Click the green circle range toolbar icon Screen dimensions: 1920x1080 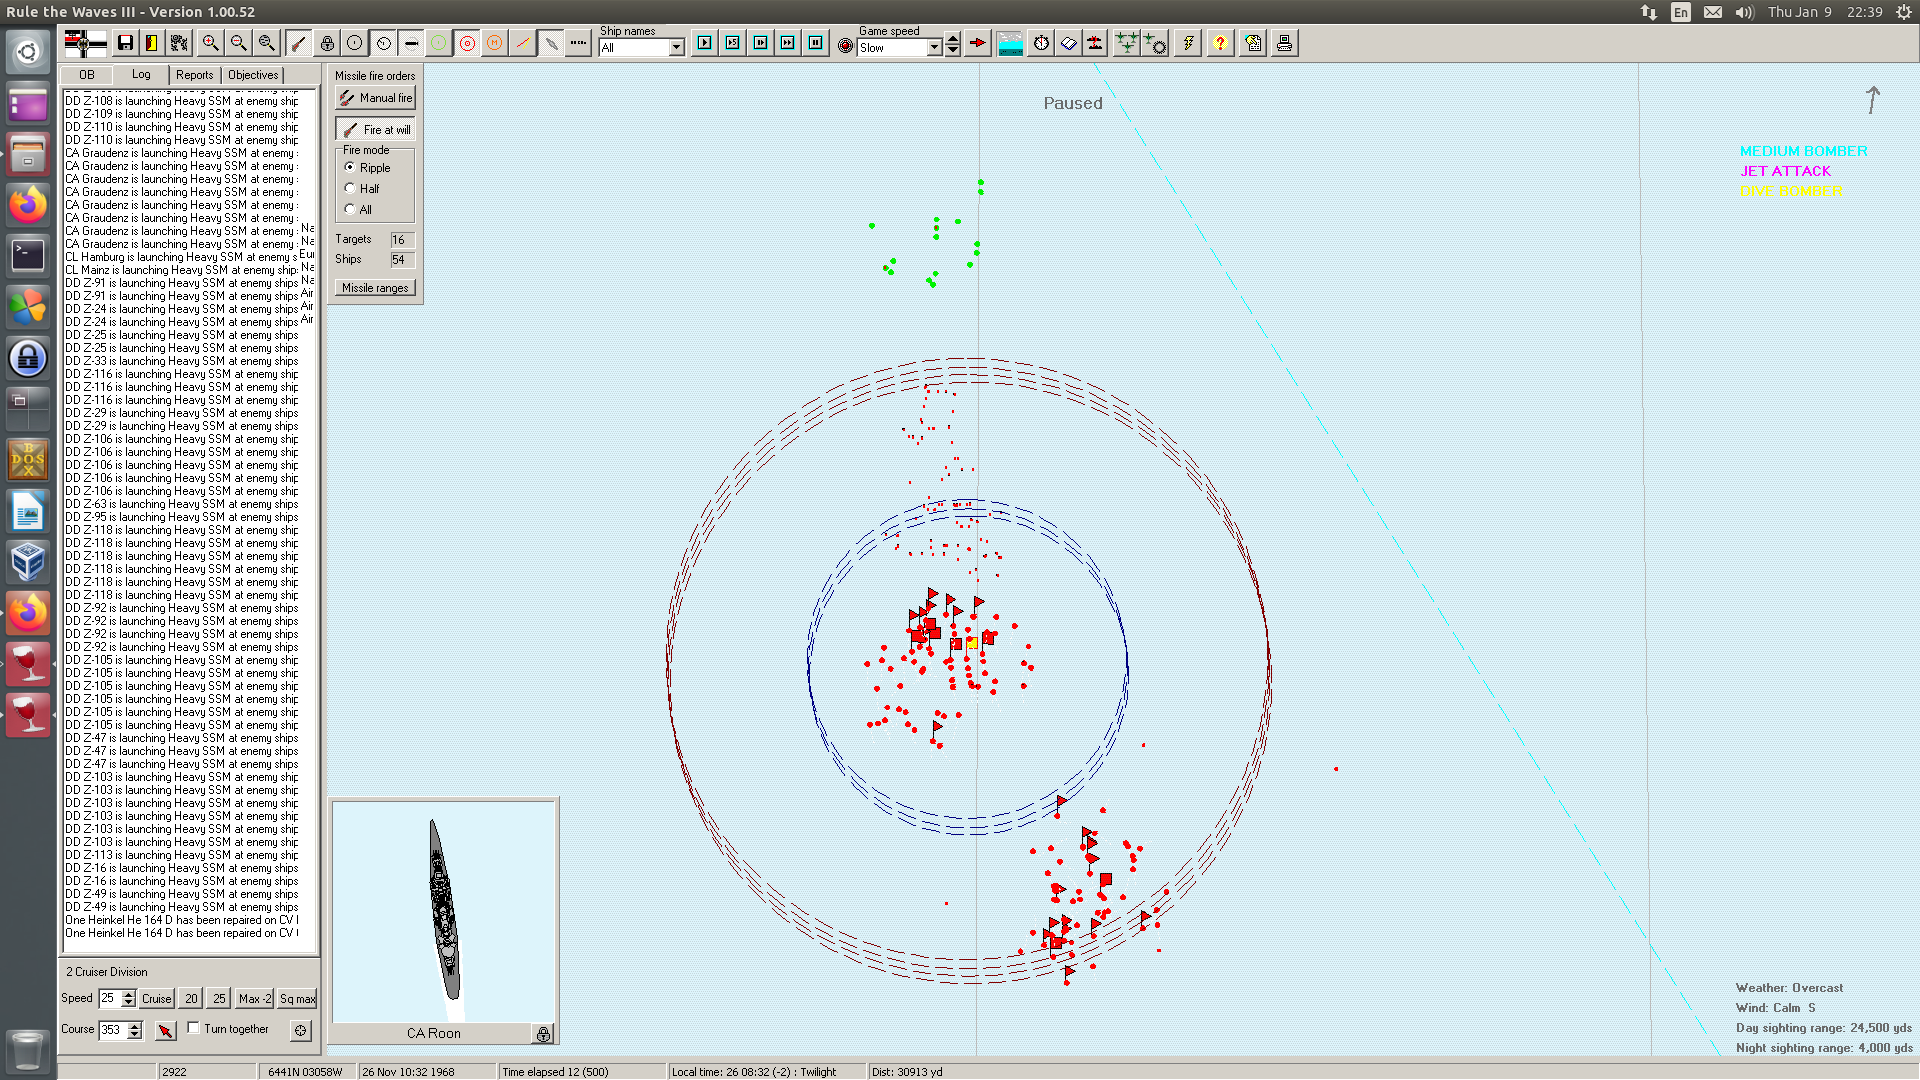click(x=438, y=43)
